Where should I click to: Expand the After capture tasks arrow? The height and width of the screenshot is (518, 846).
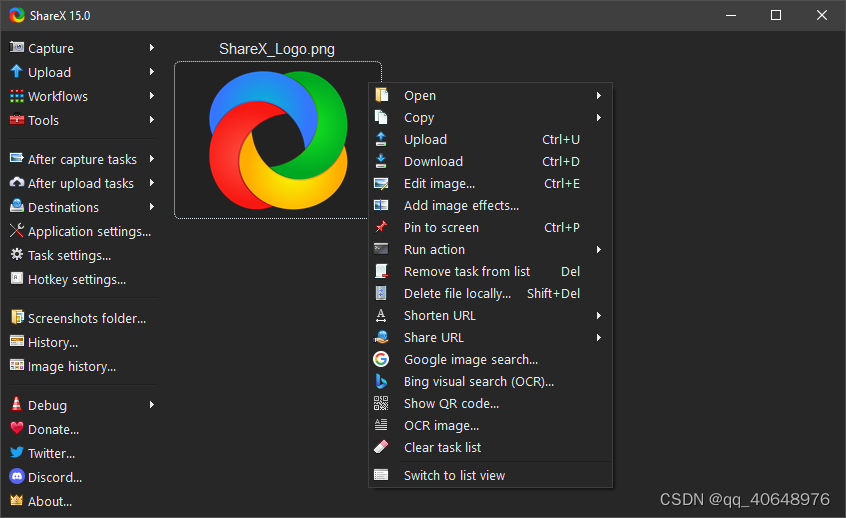point(152,159)
